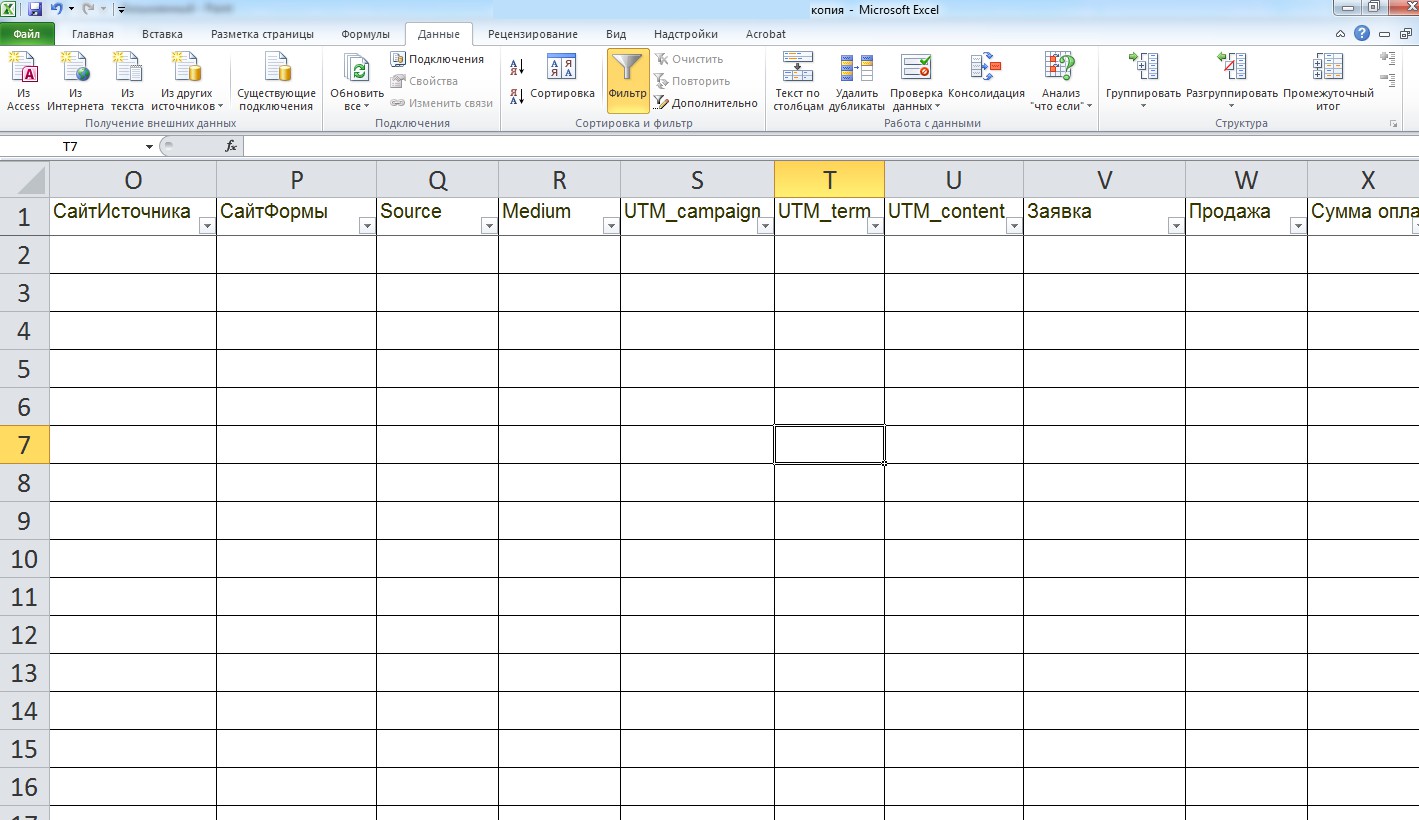Import data From Text (Из текста)
Viewport: 1419px width, 820px height.
[127, 82]
